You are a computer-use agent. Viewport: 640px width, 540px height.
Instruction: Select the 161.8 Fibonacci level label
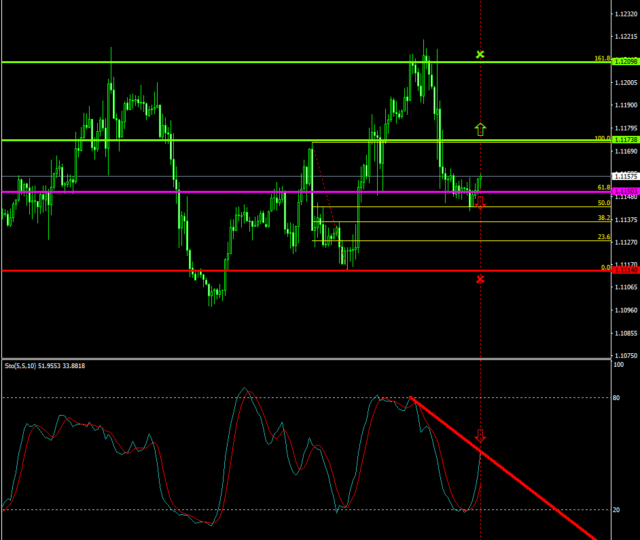pos(602,58)
